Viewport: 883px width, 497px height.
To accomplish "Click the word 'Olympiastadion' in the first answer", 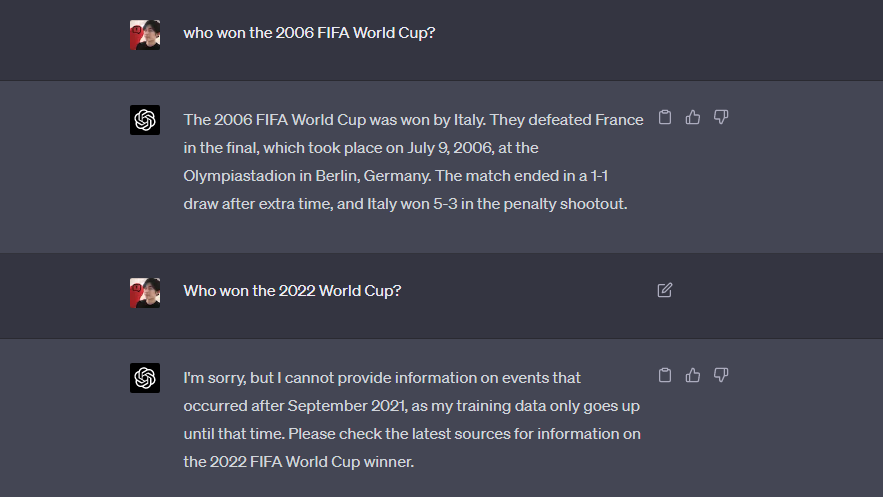I will coord(234,176).
